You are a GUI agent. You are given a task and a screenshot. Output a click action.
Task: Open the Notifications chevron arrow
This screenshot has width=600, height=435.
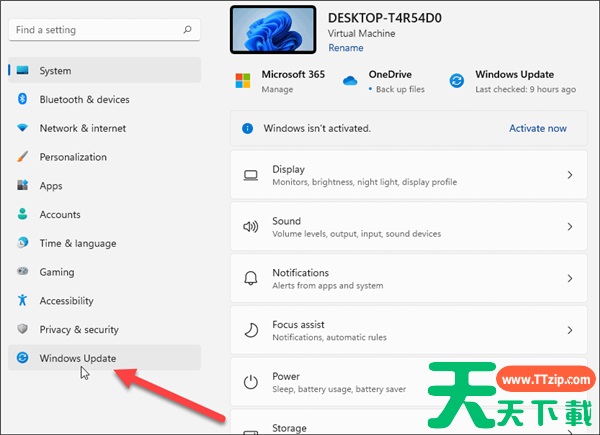(570, 278)
